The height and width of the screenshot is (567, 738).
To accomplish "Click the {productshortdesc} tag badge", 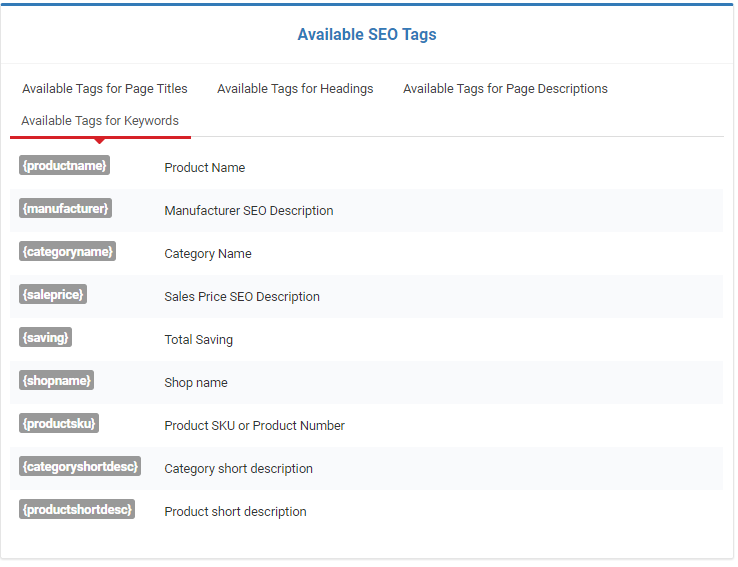I will [x=77, y=509].
